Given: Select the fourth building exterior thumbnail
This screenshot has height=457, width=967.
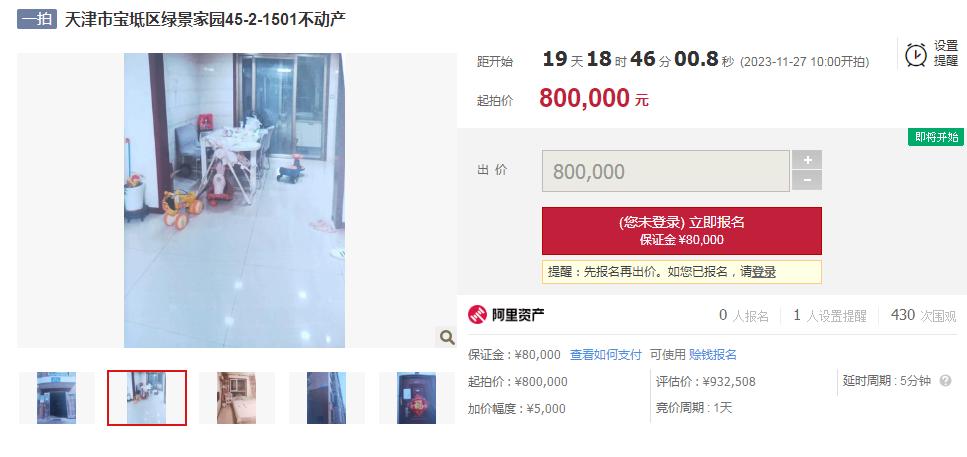Looking at the screenshot, I should point(326,398).
